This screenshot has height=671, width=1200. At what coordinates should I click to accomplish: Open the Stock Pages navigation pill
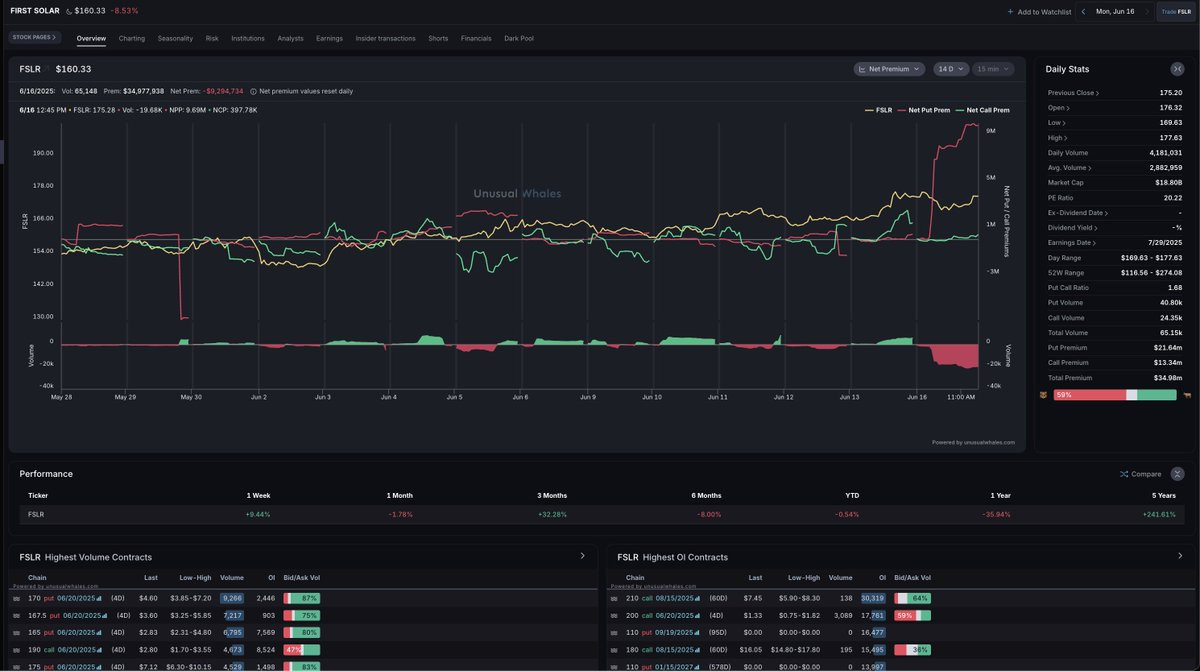(x=35, y=37)
